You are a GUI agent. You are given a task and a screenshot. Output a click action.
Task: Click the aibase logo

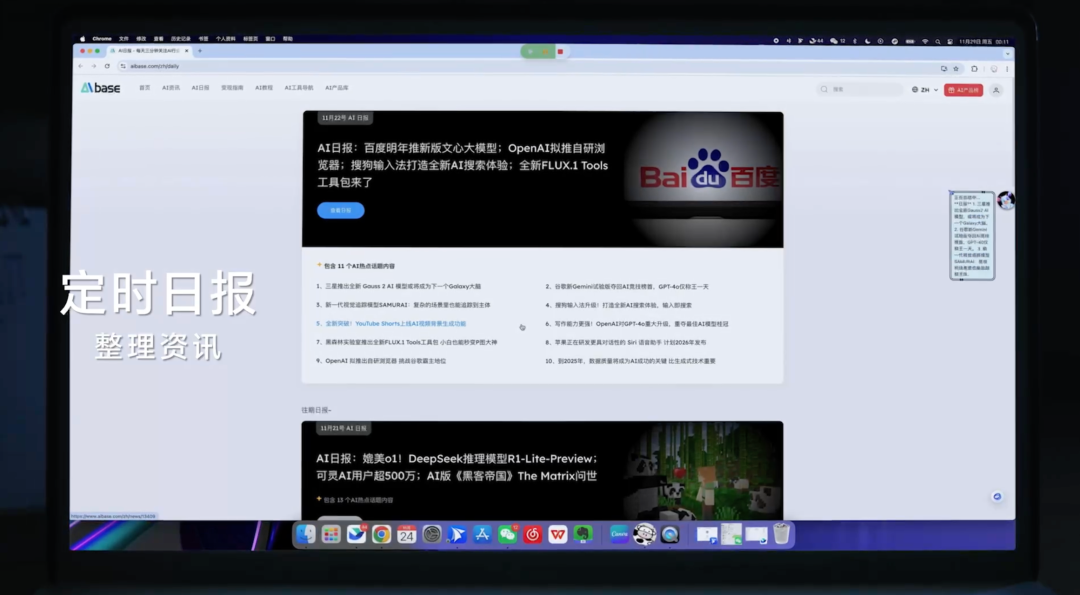(x=101, y=88)
